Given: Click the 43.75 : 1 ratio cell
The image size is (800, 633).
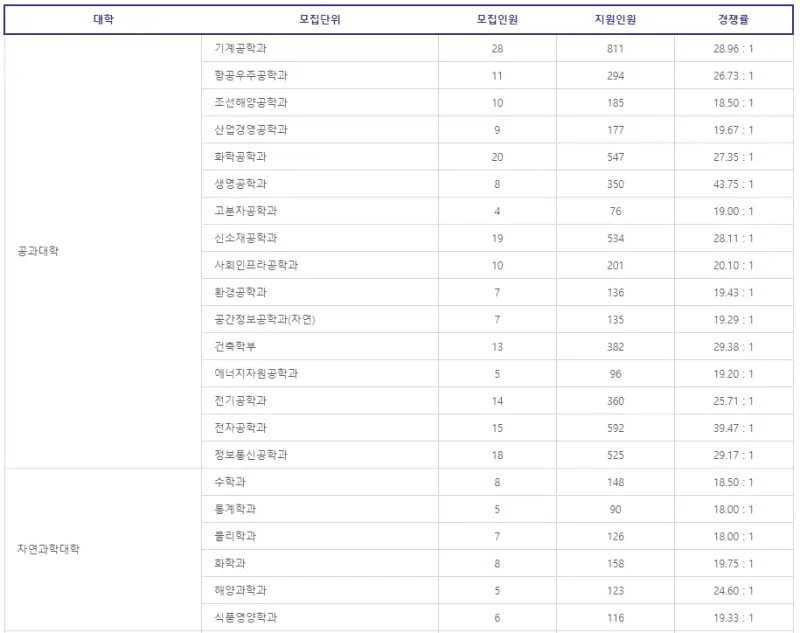Looking at the screenshot, I should (733, 184).
